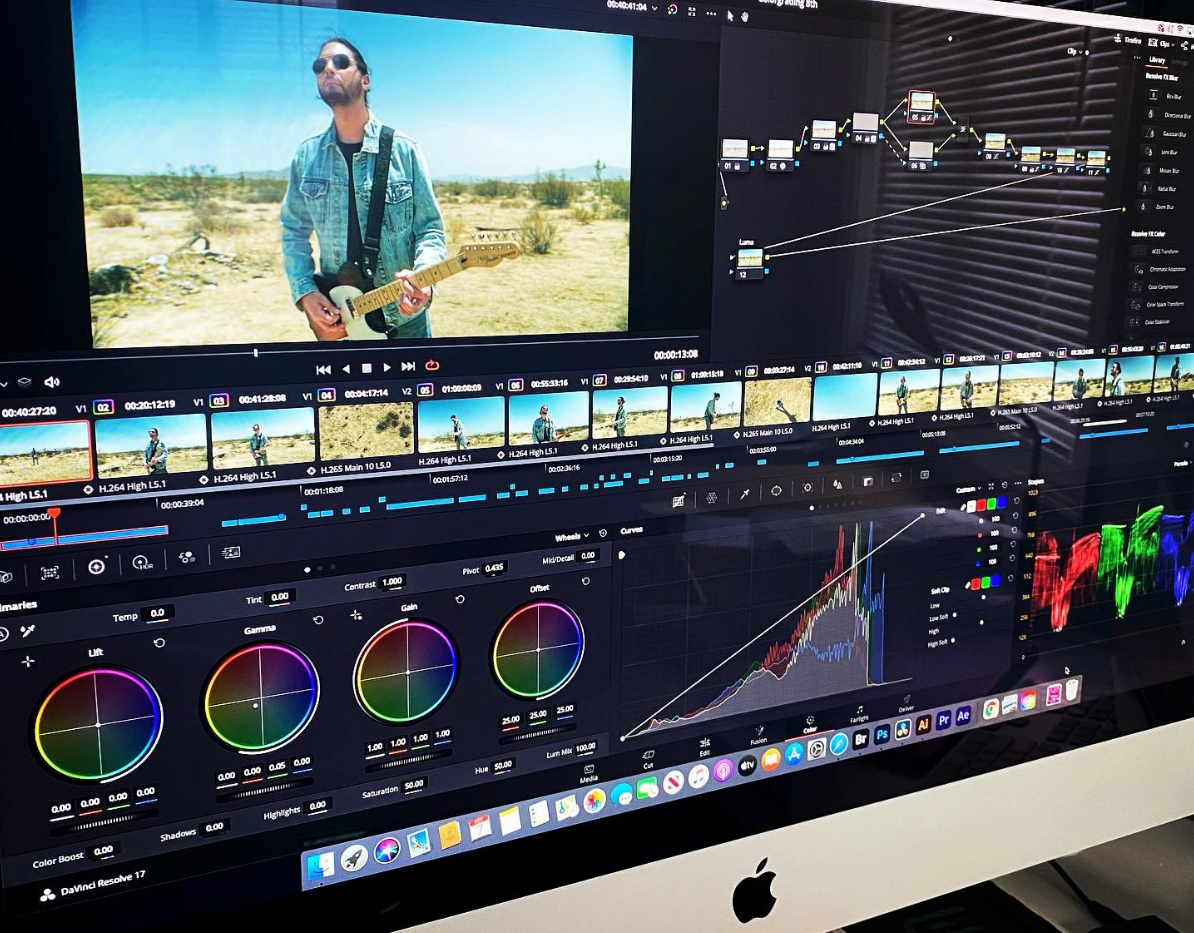Select node 05 in node graph
This screenshot has width=1194, height=933.
921,107
